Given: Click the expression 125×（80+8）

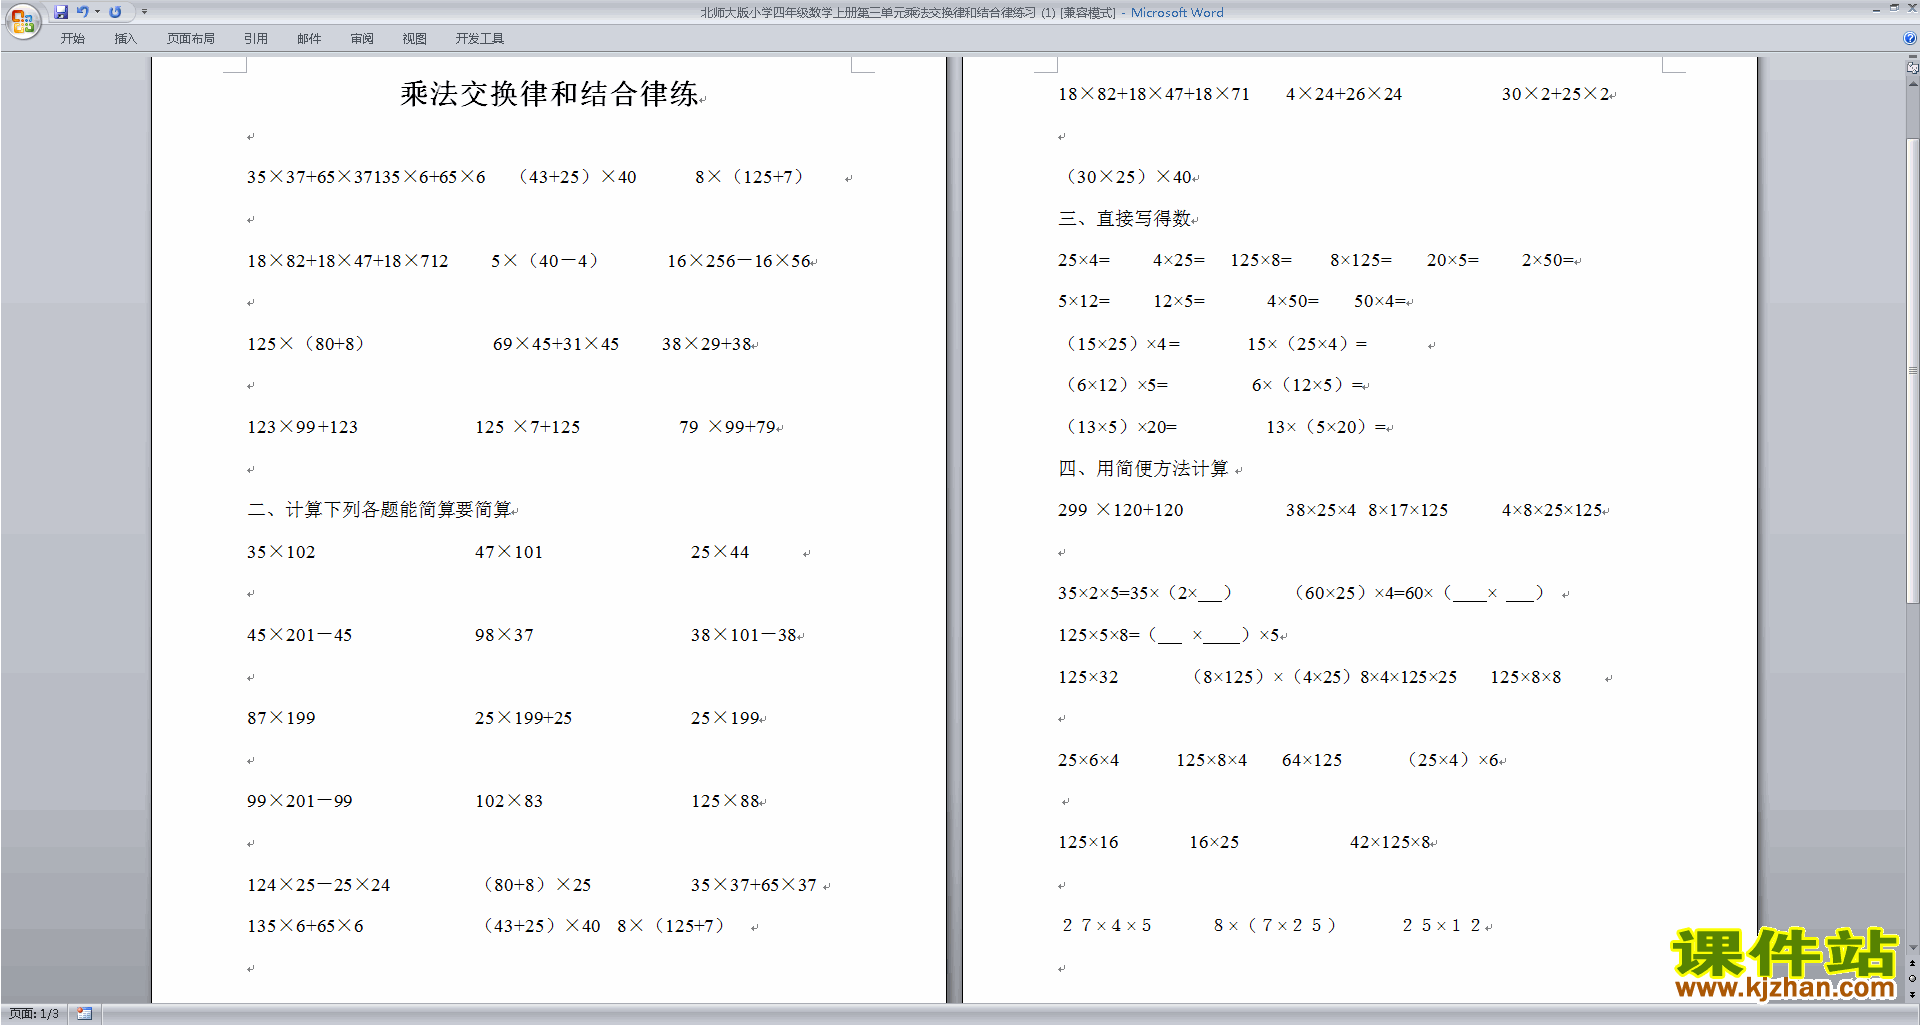Looking at the screenshot, I should (306, 344).
